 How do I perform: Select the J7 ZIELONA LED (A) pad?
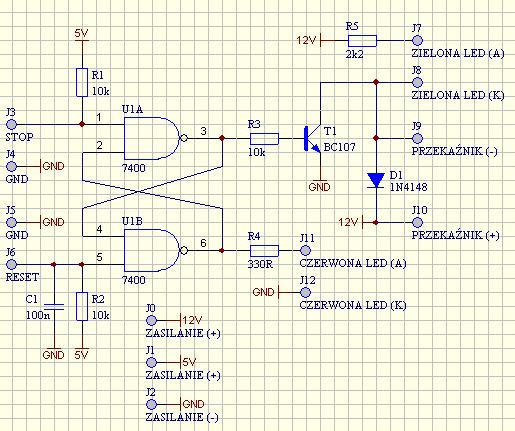pyautogui.click(x=417, y=41)
